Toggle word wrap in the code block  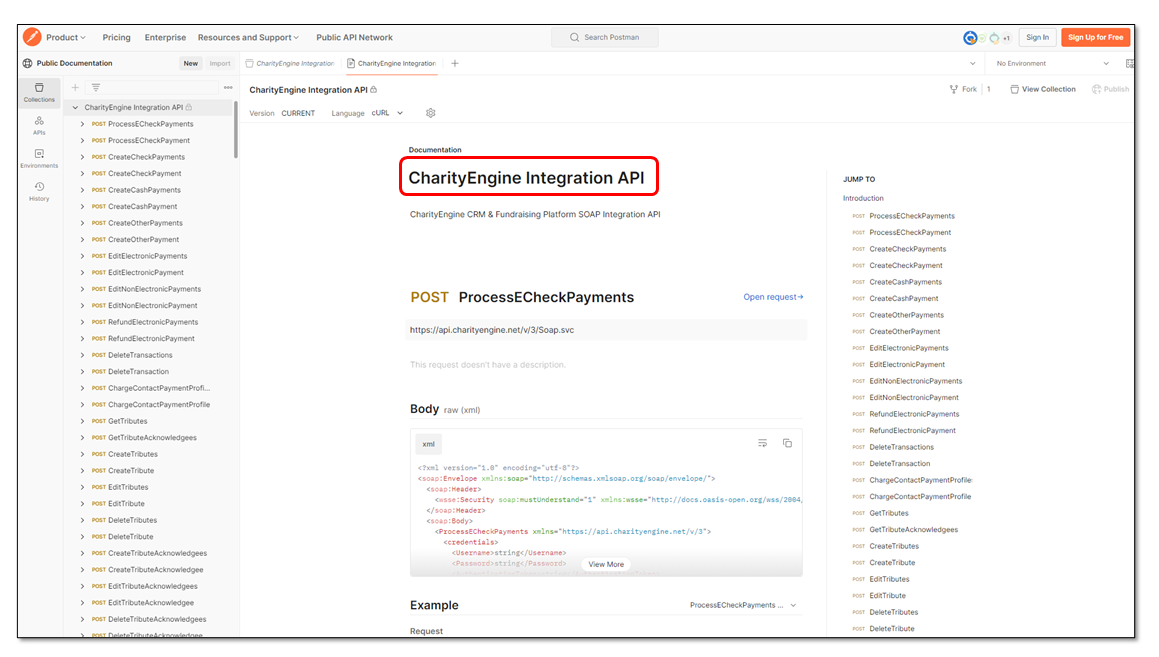(x=762, y=442)
